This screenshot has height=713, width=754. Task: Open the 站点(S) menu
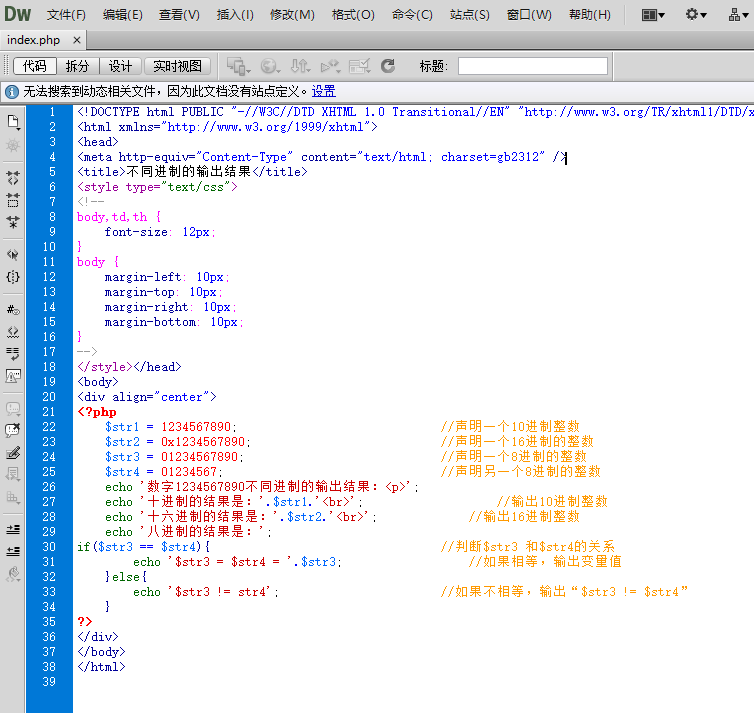470,15
